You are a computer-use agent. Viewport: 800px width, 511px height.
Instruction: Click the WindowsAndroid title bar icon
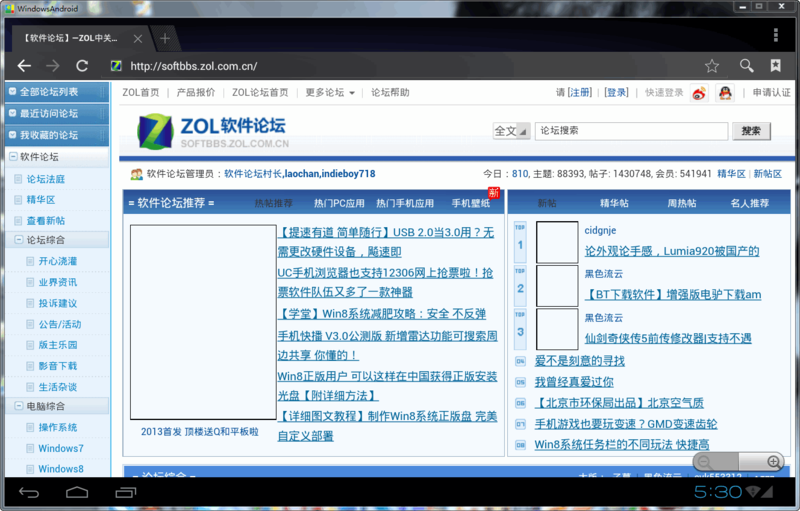(10, 8)
